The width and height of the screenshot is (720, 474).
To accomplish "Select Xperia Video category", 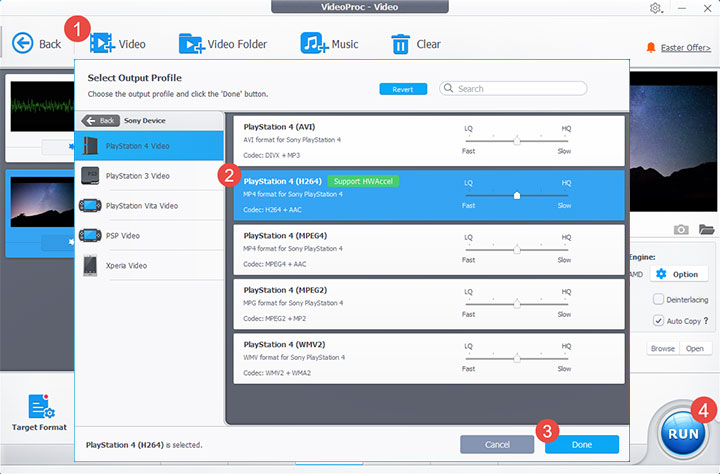I will 149,265.
